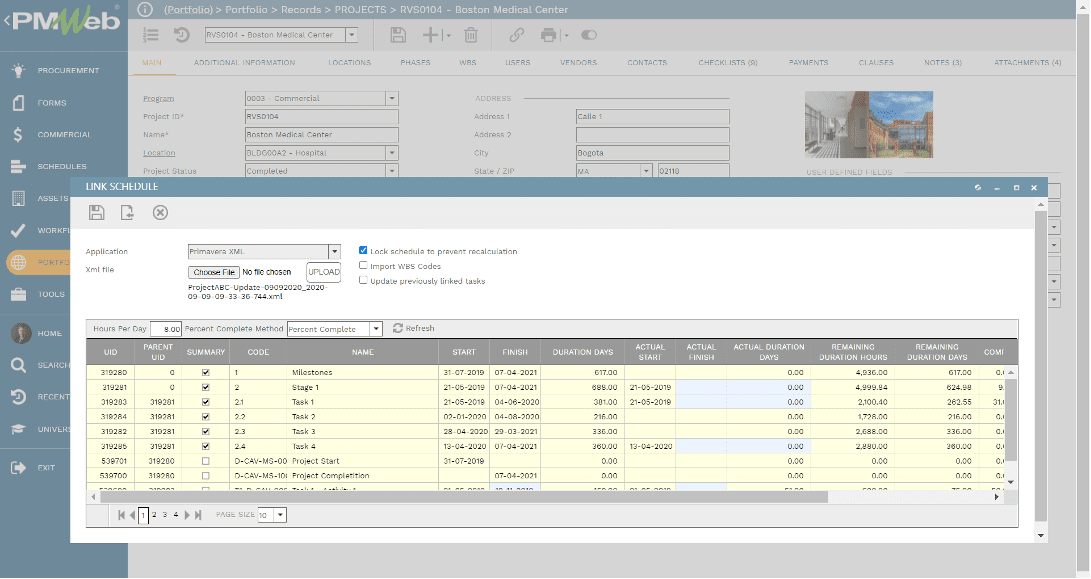Go to page 2 of the grid
The image size is (1091, 579).
pyautogui.click(x=154, y=515)
